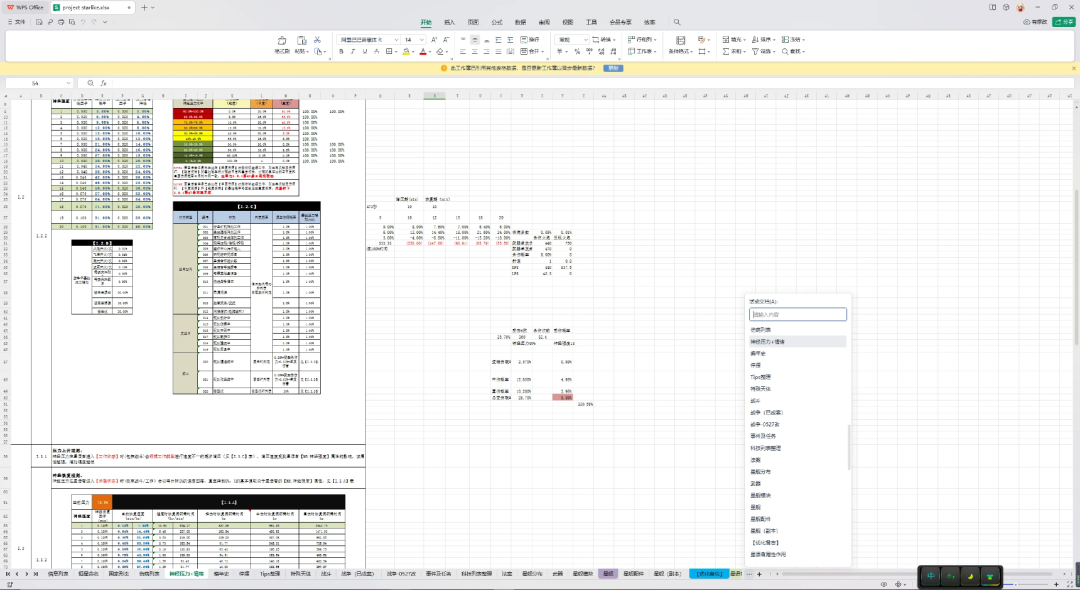Image resolution: width=1080 pixels, height=590 pixels.
Task: Click the scrollbar in the sheet list popup
Action: click(x=849, y=447)
